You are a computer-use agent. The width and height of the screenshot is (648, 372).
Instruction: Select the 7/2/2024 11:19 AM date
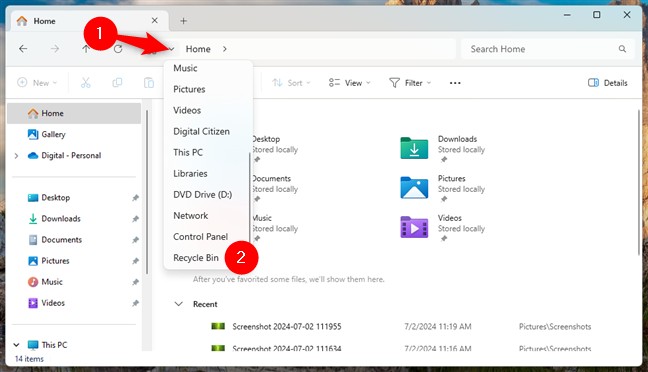[438, 327]
